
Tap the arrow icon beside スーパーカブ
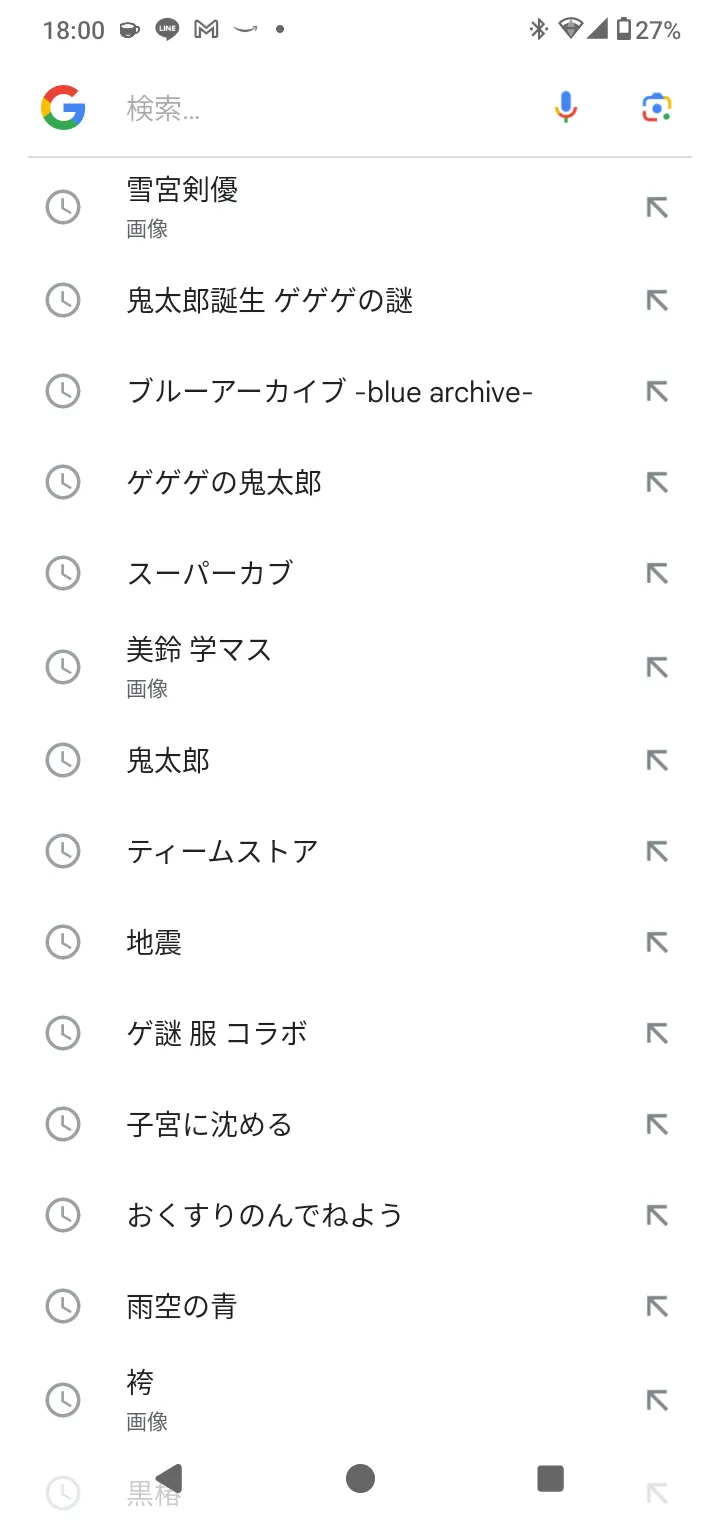[x=656, y=573]
